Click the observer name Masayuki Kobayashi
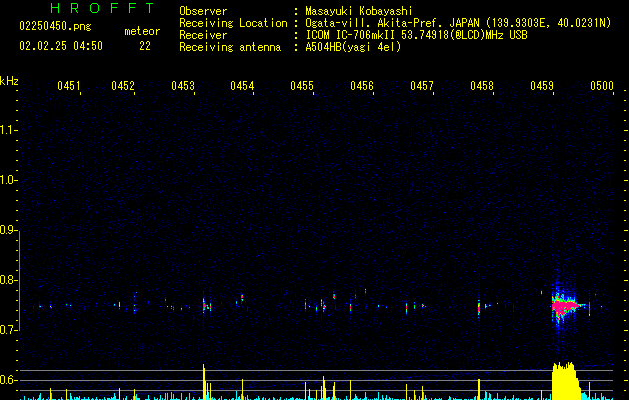The width and height of the screenshot is (629, 400). 359,11
